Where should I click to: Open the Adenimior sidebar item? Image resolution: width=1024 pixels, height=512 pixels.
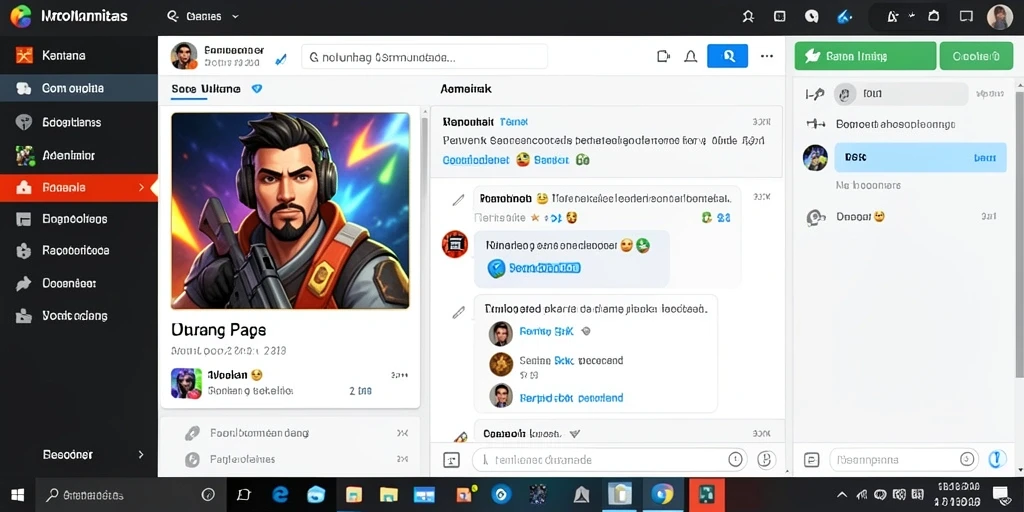point(78,155)
